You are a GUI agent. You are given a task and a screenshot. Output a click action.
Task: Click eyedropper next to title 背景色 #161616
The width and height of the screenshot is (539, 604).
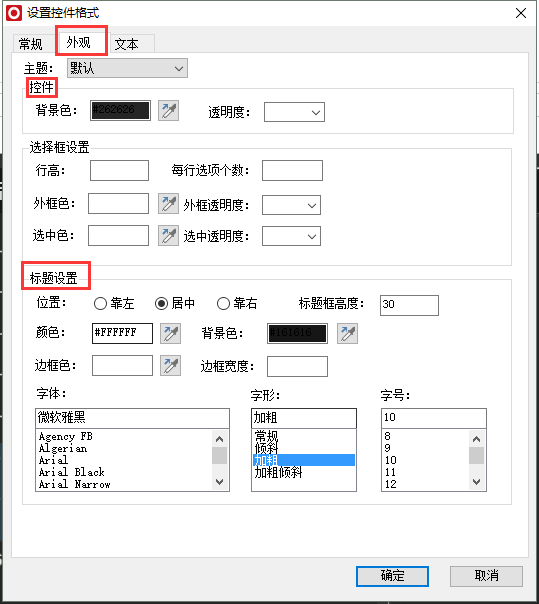click(x=347, y=334)
